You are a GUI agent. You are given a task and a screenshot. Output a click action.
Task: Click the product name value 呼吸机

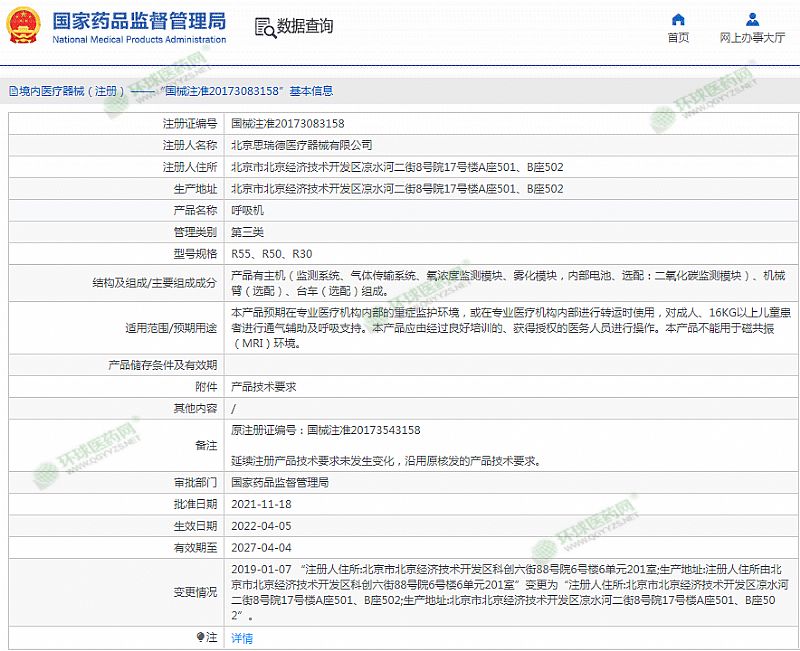point(247,211)
